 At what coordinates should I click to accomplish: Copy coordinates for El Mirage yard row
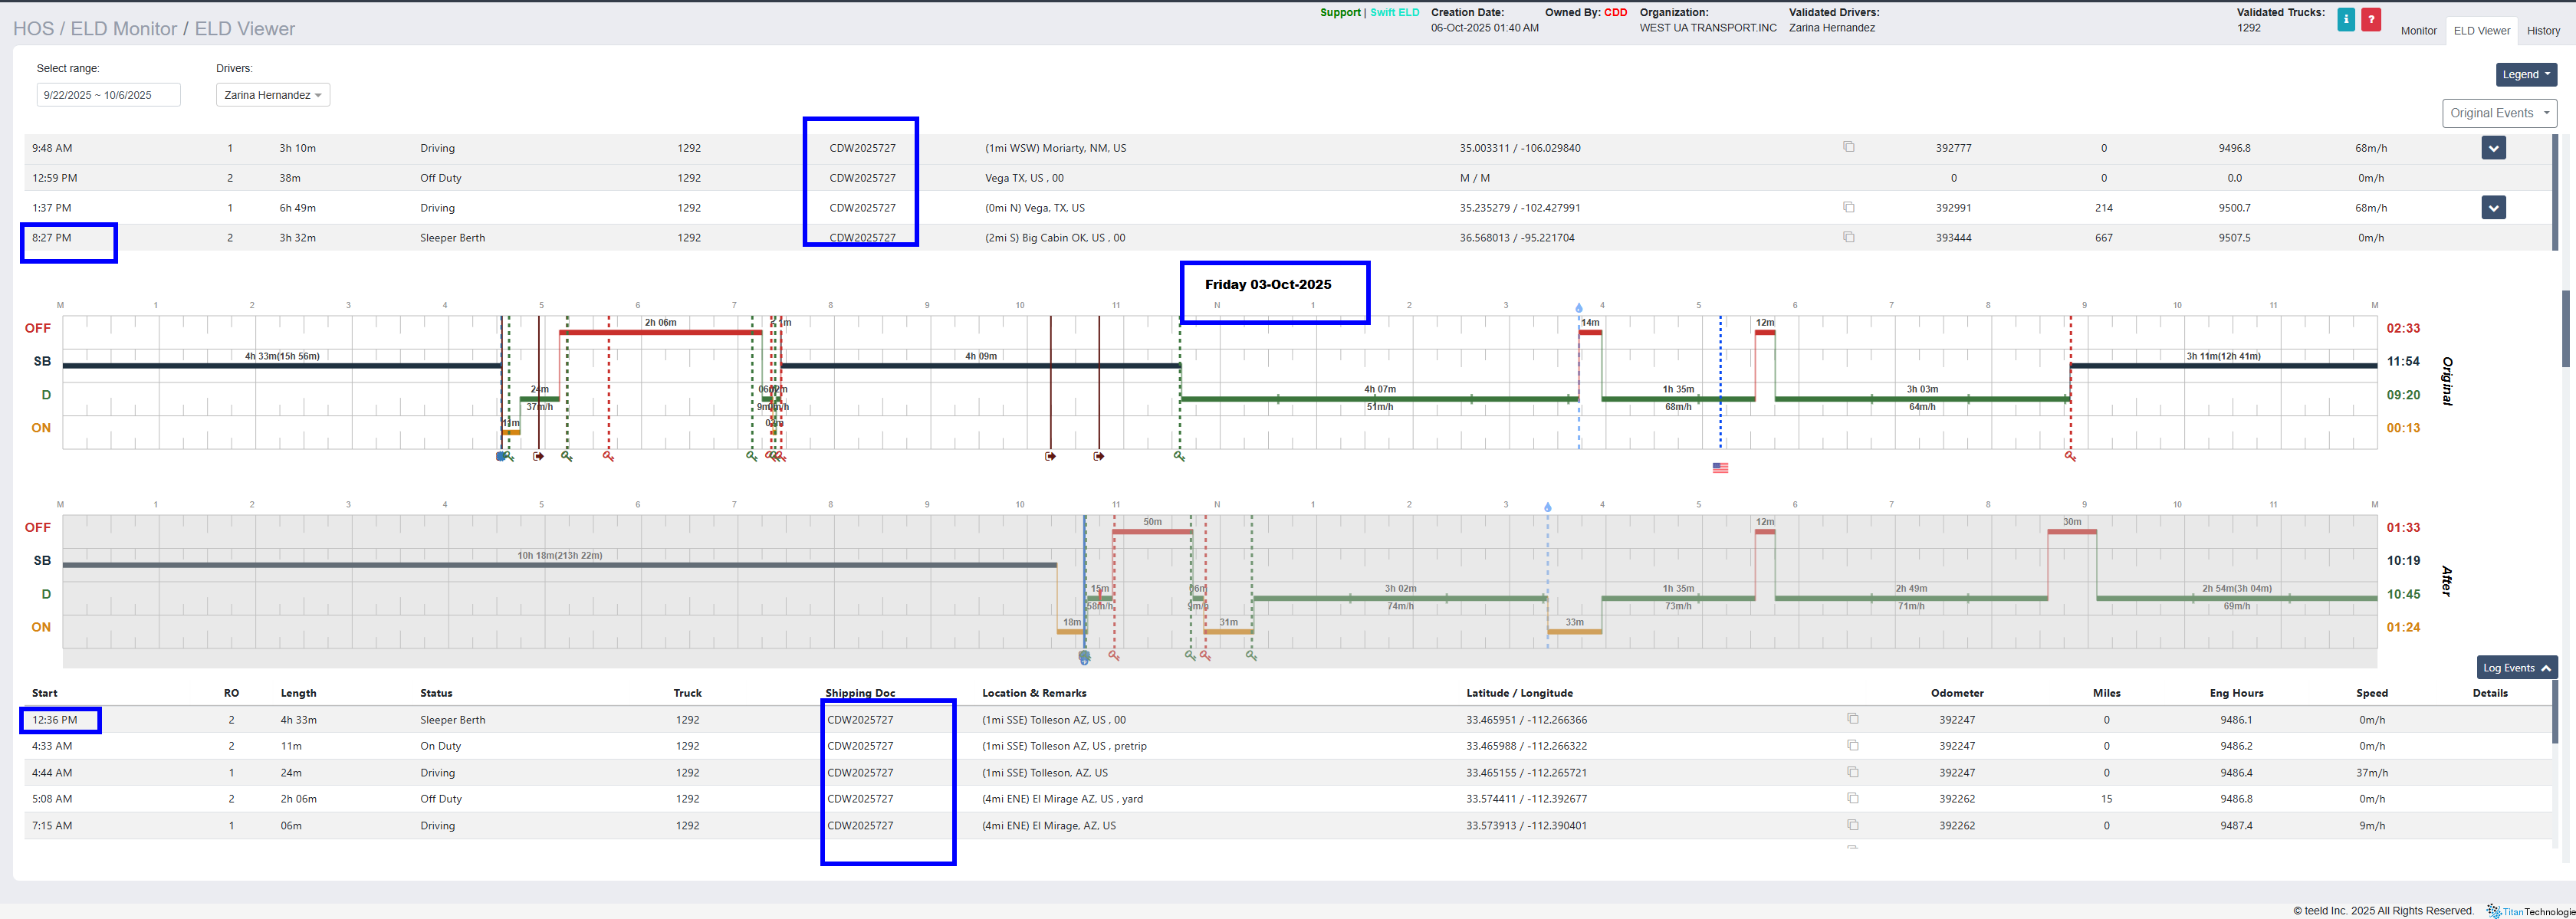(x=1852, y=798)
